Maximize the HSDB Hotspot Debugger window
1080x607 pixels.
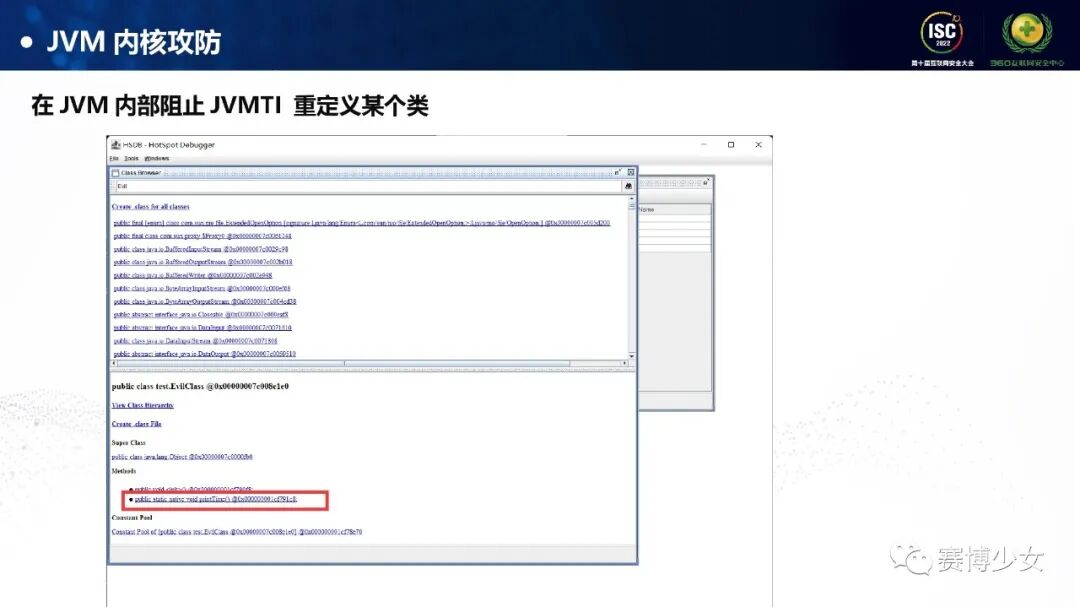(731, 145)
